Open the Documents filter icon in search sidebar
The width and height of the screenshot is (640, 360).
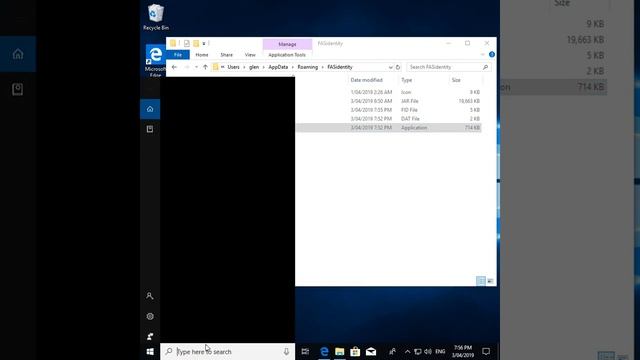150,129
